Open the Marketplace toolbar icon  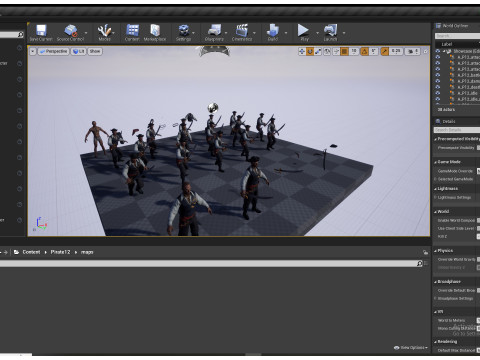coord(155,30)
